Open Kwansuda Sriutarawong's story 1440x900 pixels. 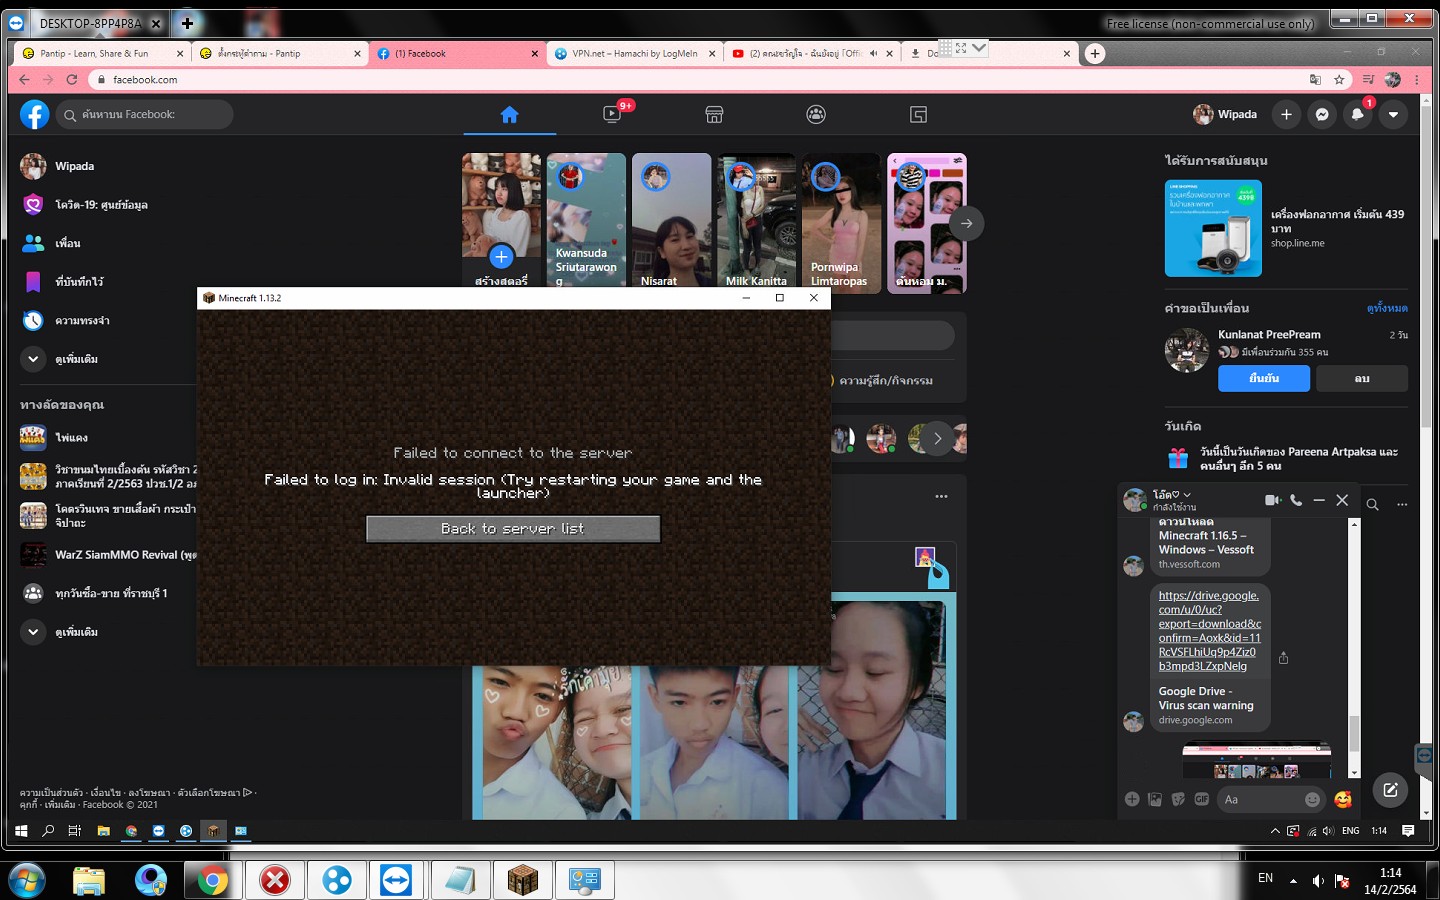[x=586, y=223]
